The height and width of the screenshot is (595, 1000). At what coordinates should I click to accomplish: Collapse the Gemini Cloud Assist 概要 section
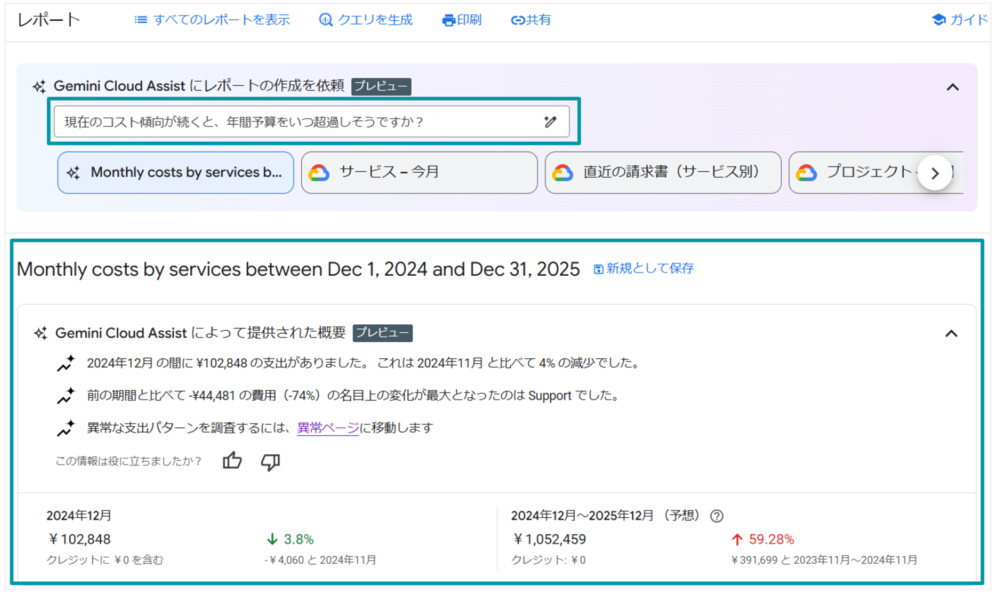point(951,333)
